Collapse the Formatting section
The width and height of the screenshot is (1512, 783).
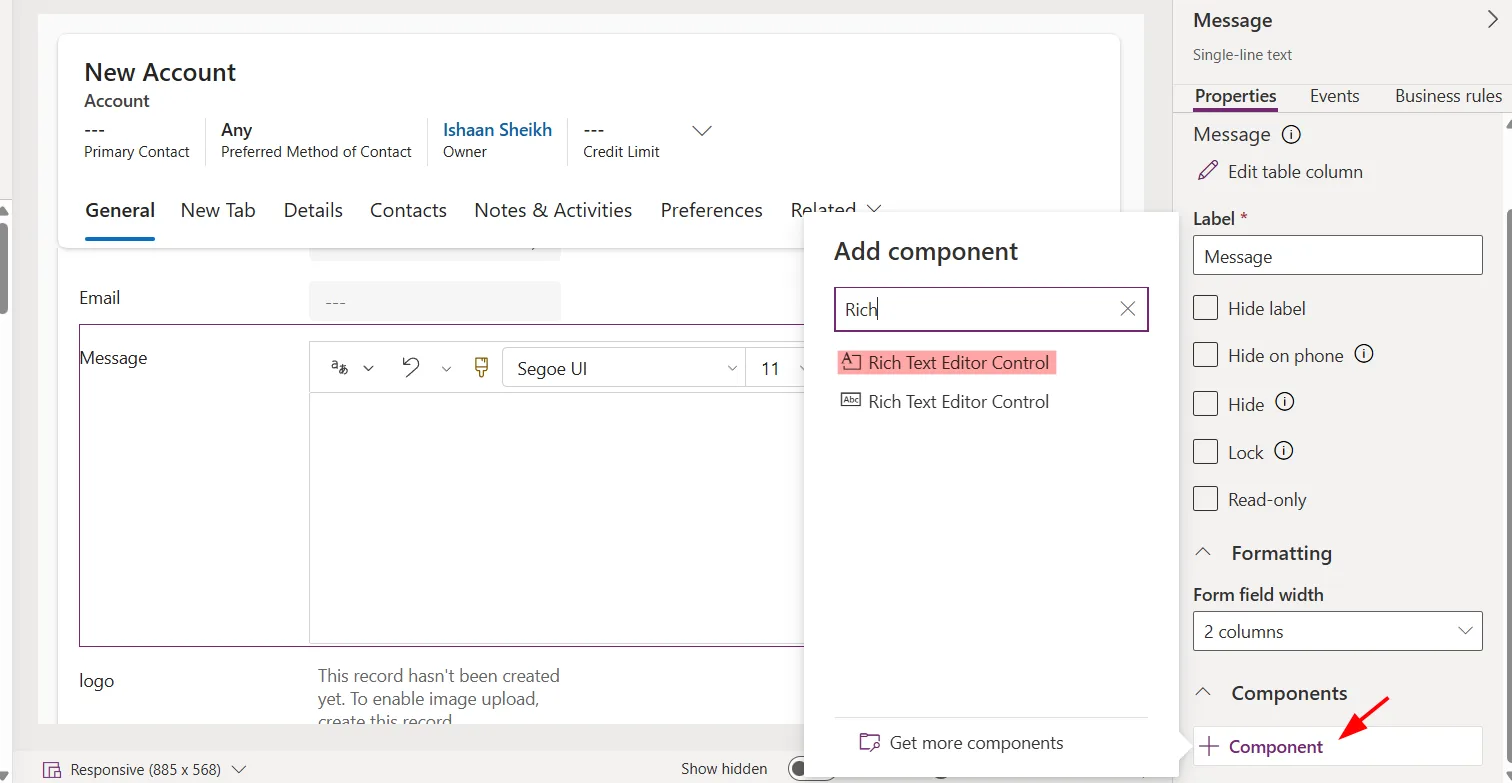[1205, 553]
